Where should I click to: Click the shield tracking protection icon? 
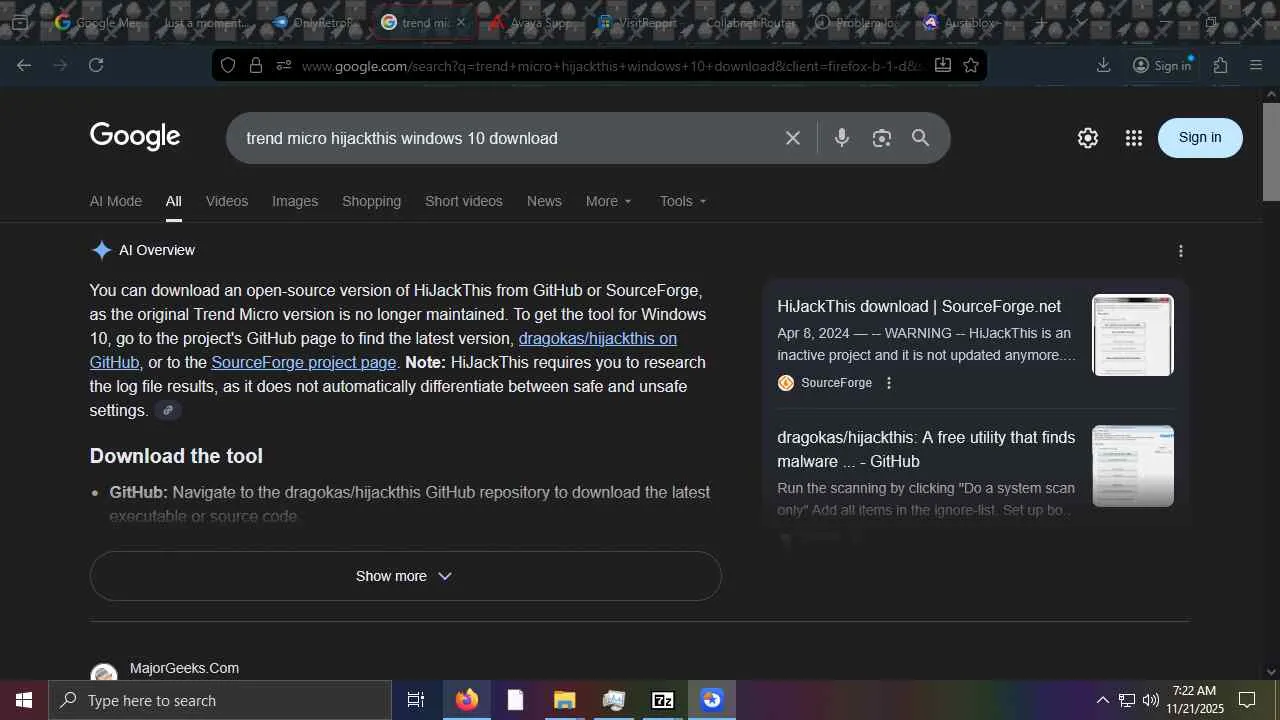click(x=228, y=65)
